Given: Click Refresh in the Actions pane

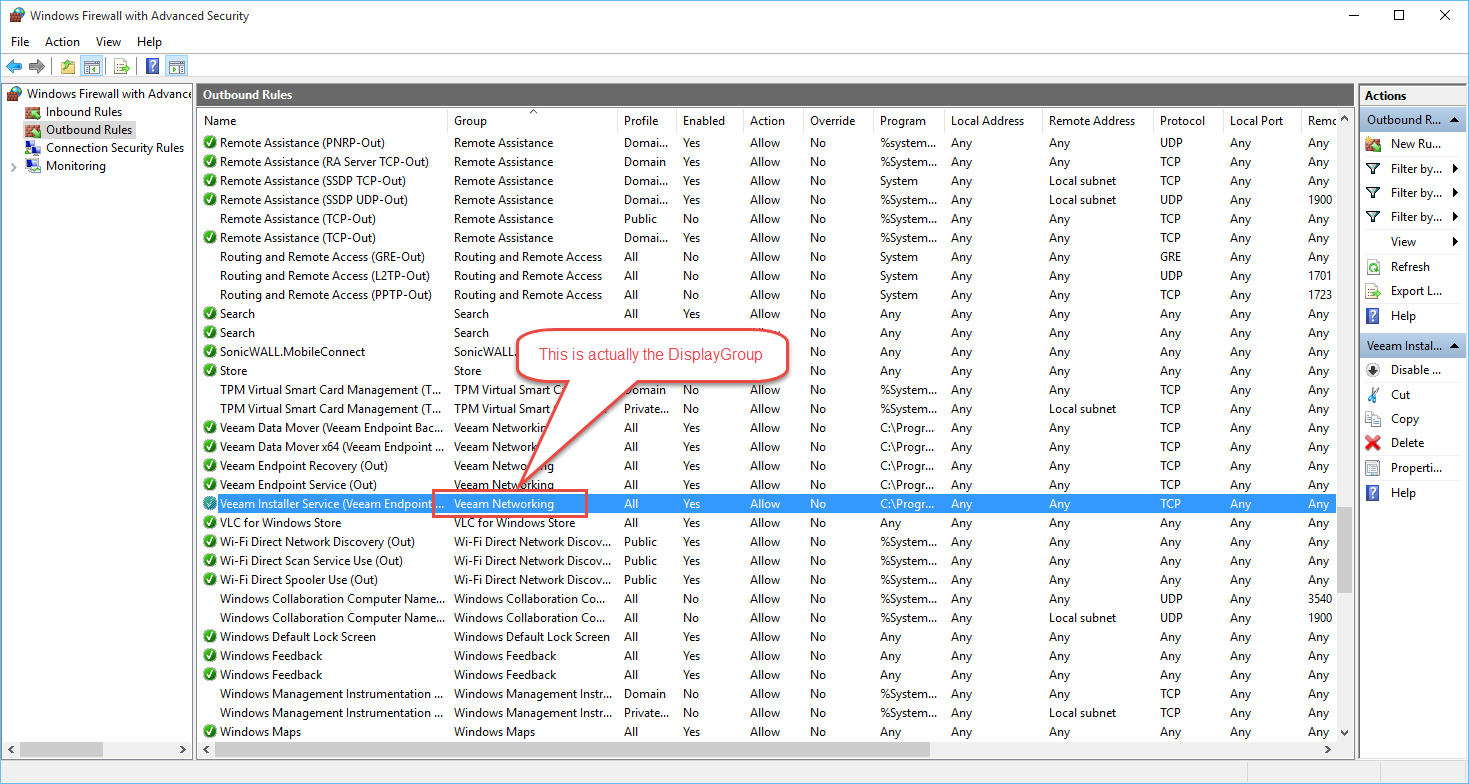Looking at the screenshot, I should 1410,267.
